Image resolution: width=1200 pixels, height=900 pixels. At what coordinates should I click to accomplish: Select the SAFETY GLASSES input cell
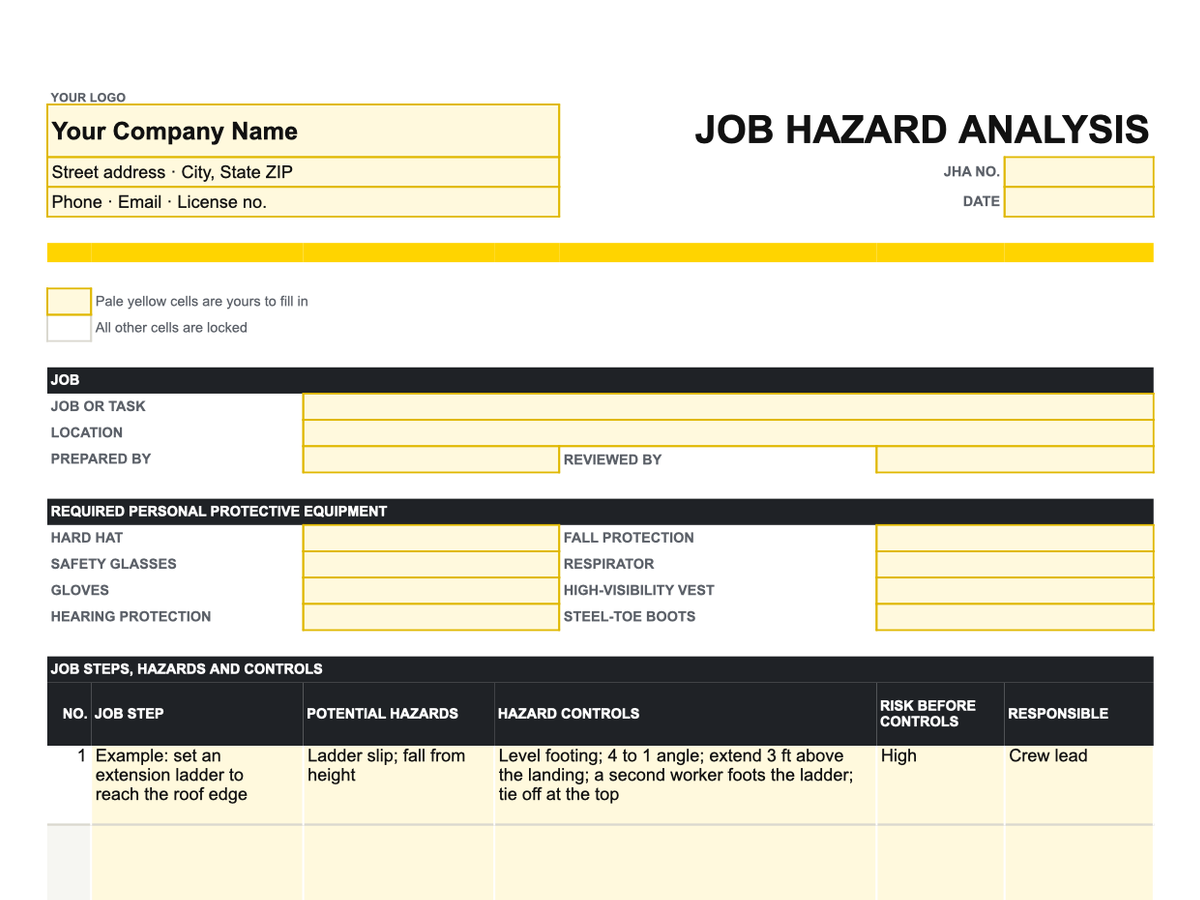(x=431, y=564)
